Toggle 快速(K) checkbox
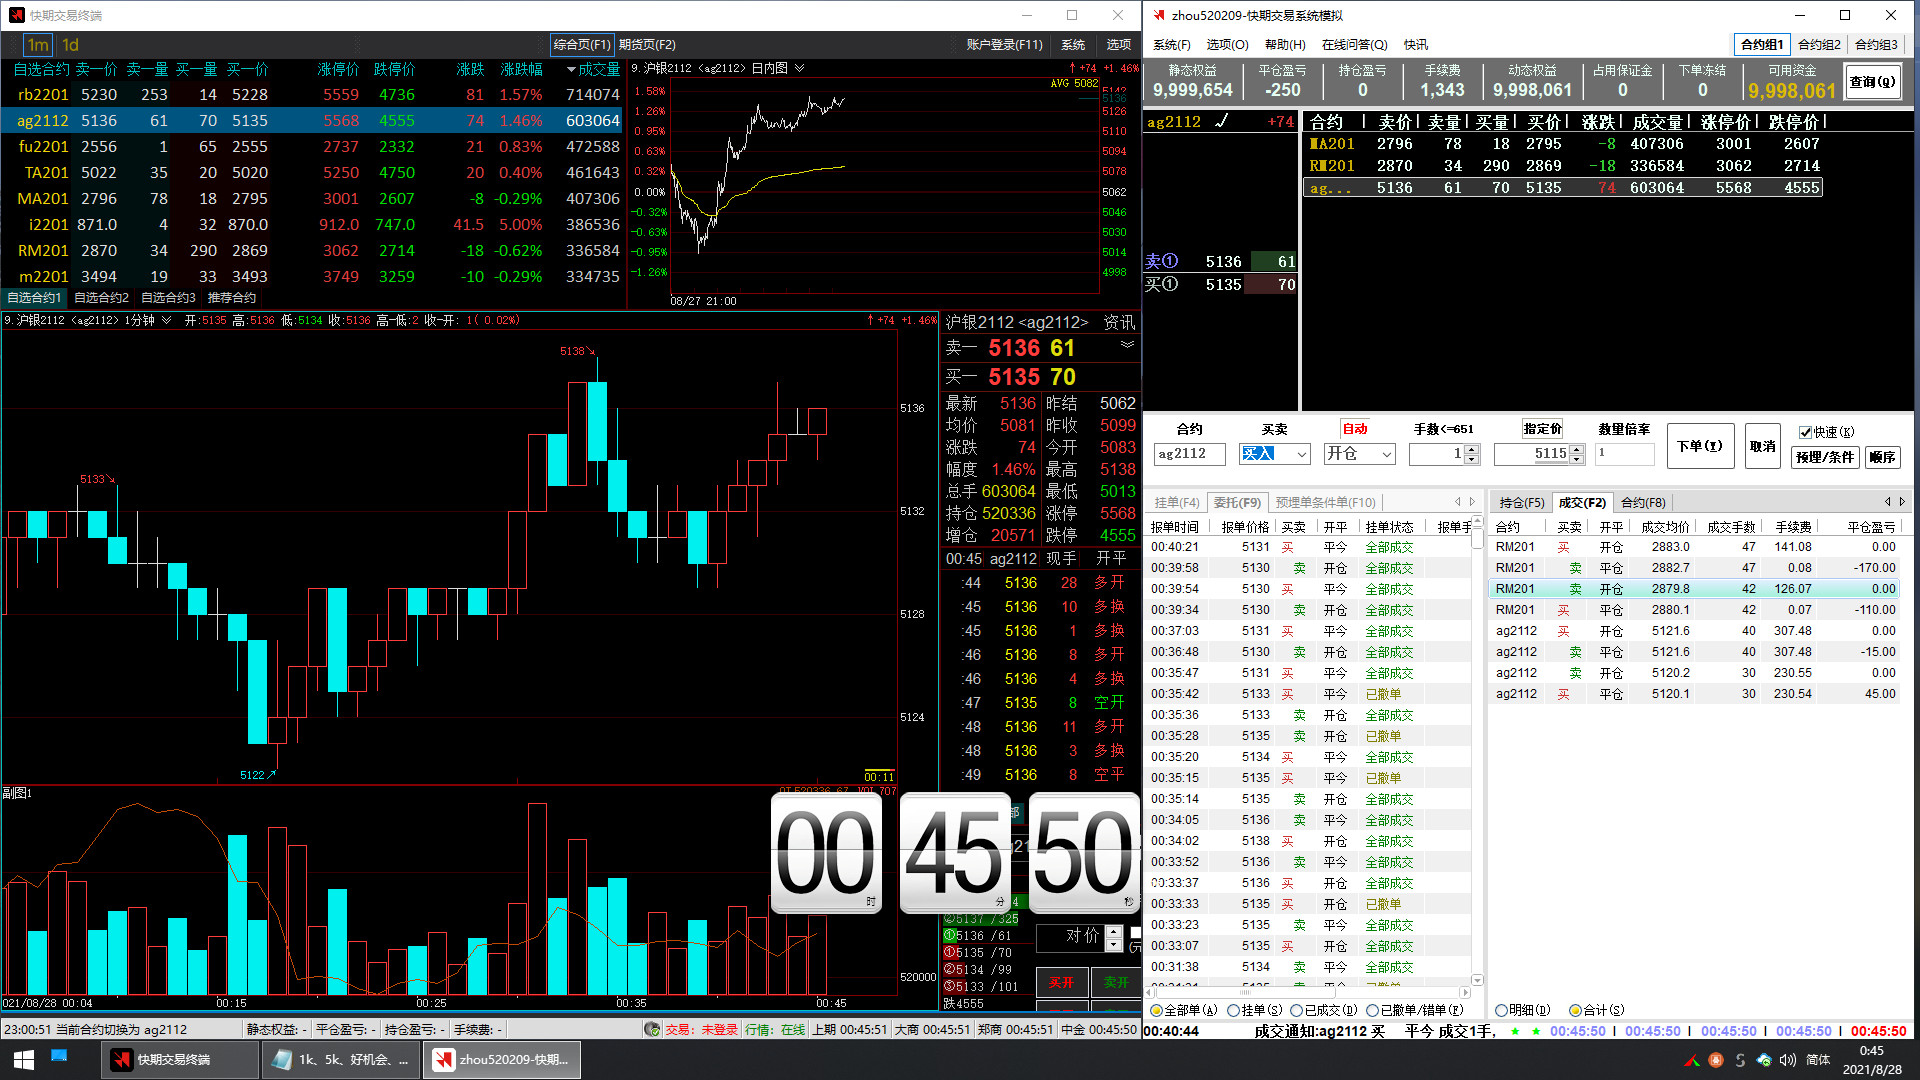Screen dimensions: 1920x1080 [x=1805, y=432]
